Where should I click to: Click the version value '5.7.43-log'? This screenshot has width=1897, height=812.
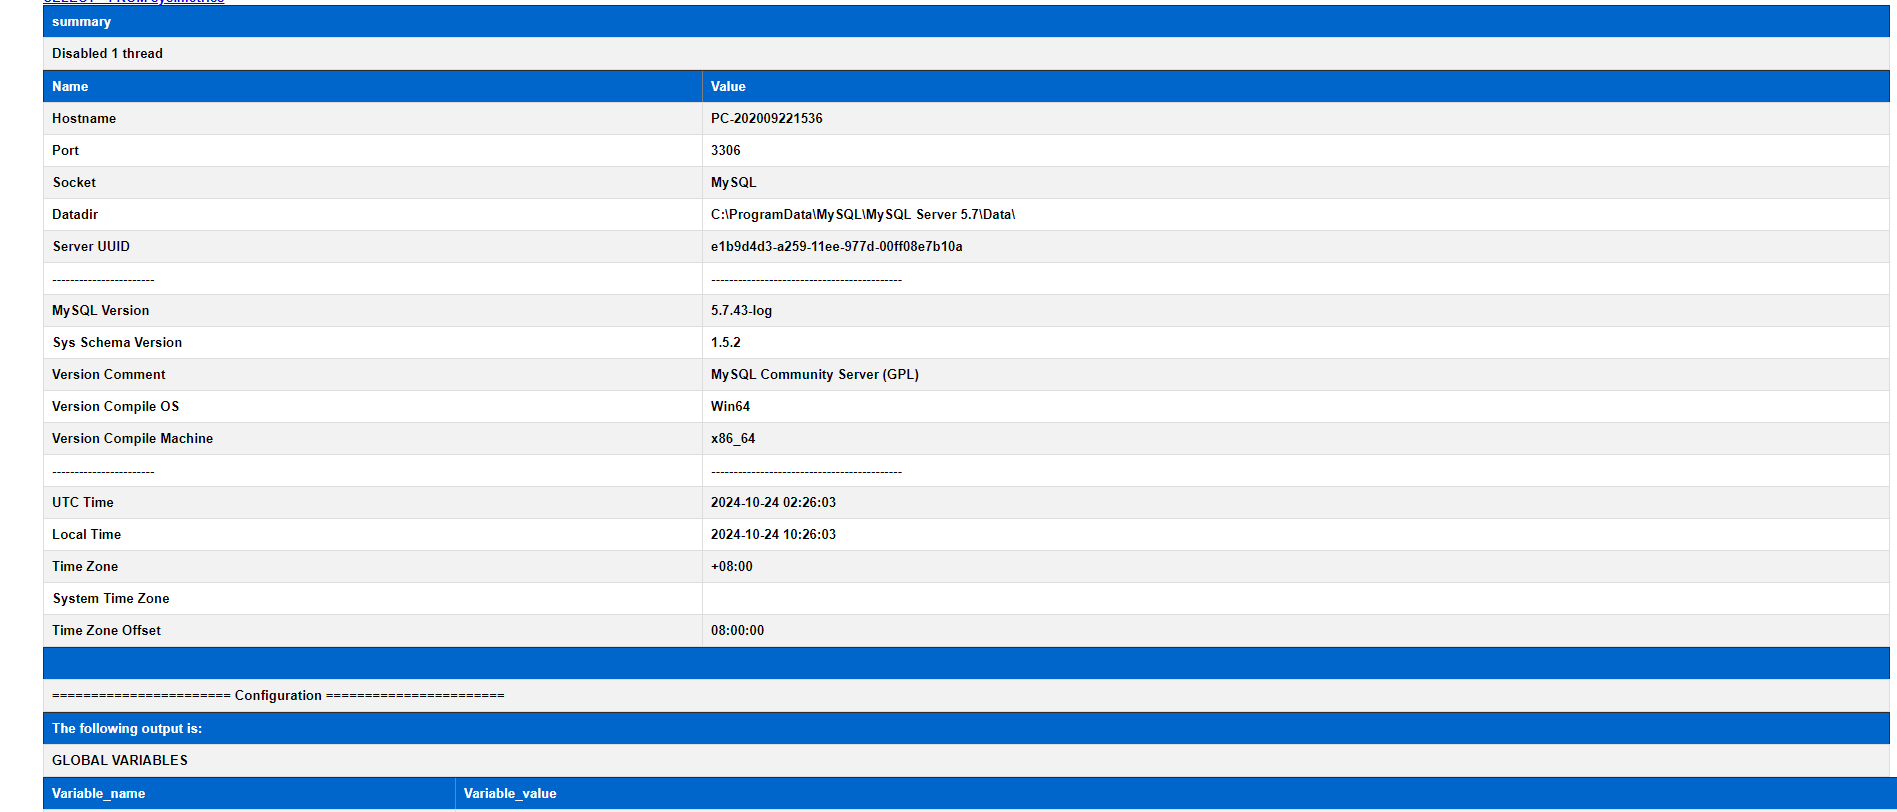[742, 311]
